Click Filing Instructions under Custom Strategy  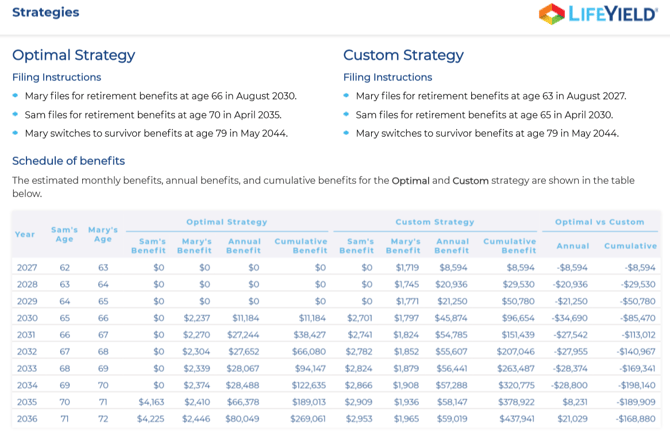(x=387, y=77)
